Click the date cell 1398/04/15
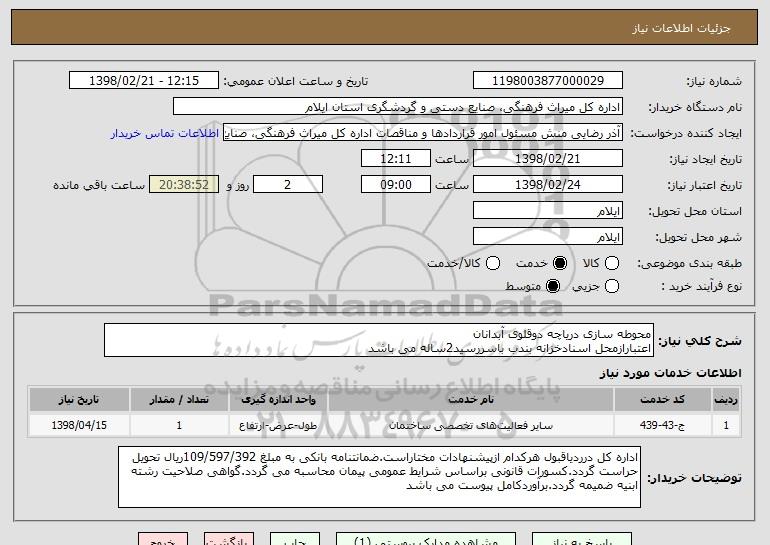Screen dimensions: 770x545 tap(79, 425)
